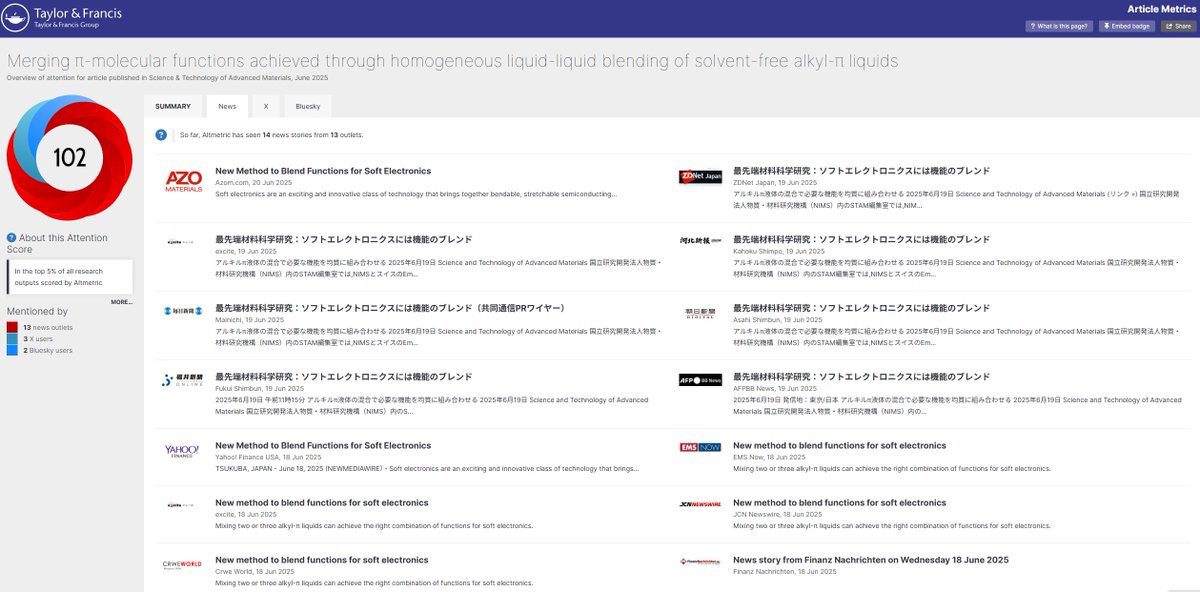Open the ZDNet Japan outlet logo

[700, 176]
